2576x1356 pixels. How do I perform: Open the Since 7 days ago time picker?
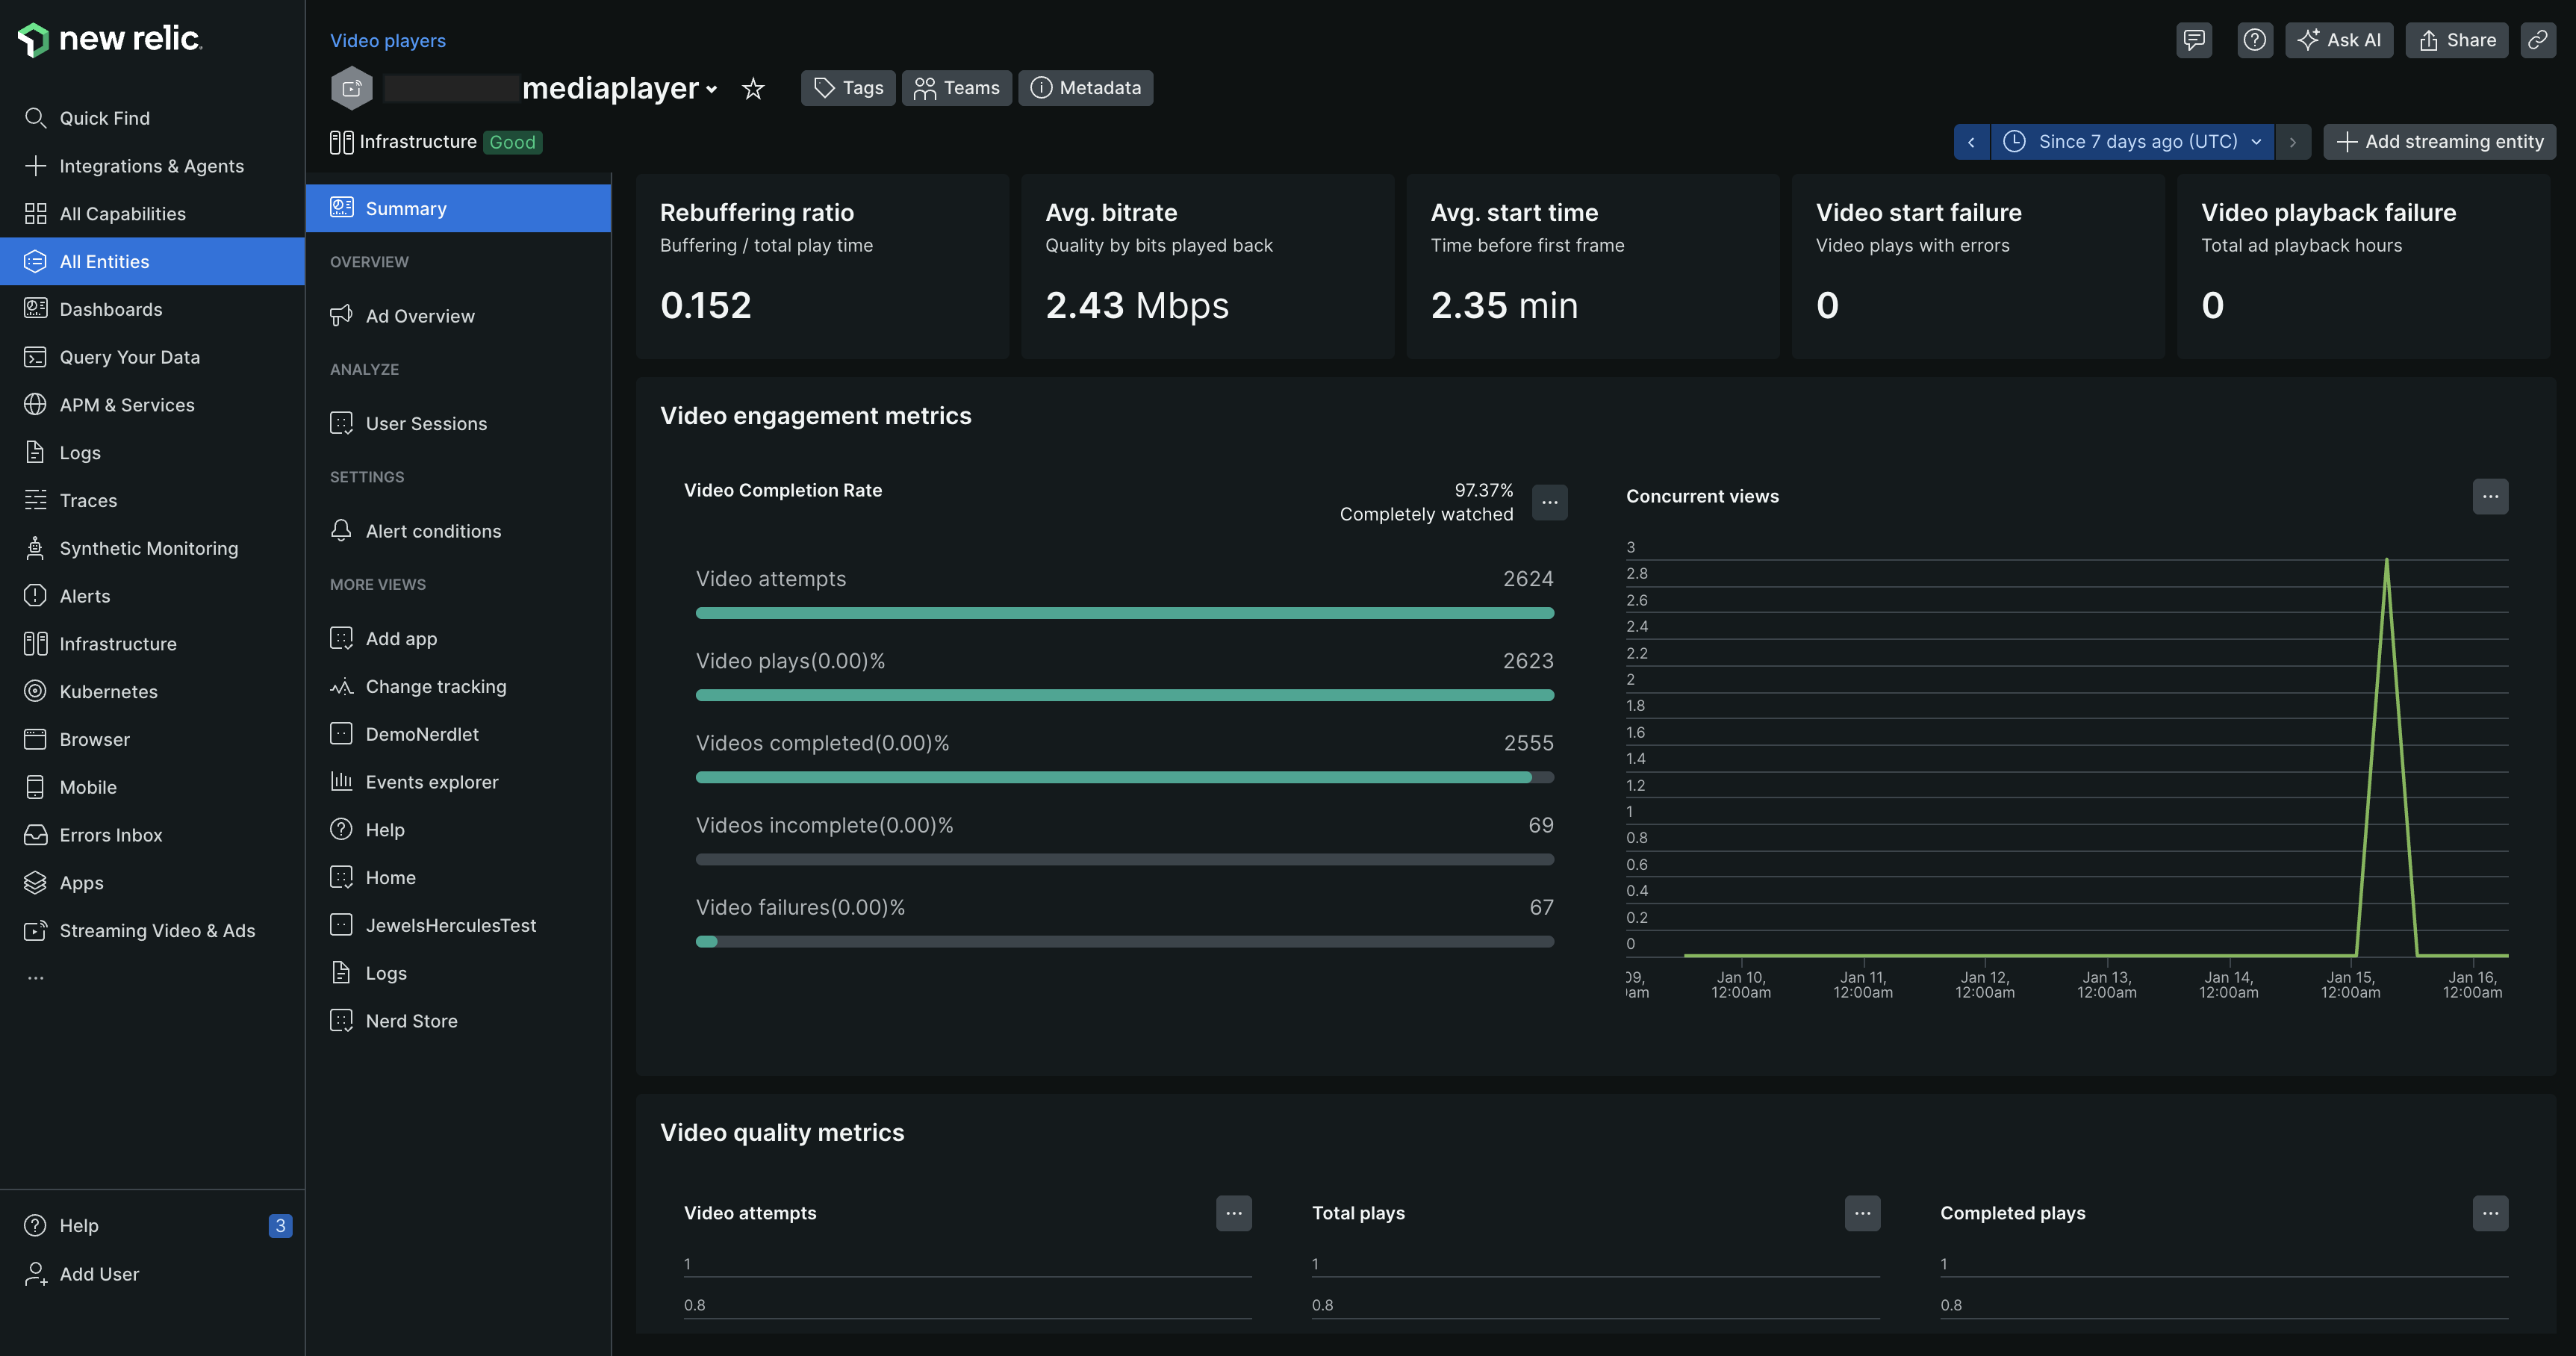coord(2132,142)
